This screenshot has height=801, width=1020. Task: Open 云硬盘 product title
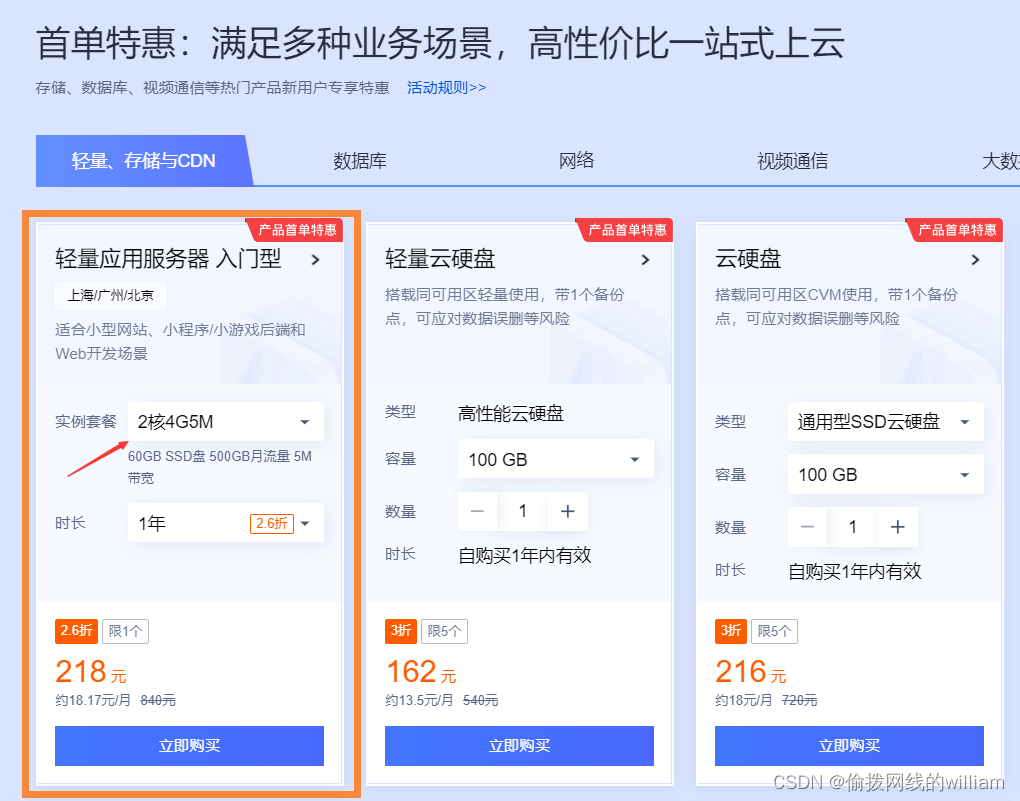pyautogui.click(x=747, y=258)
